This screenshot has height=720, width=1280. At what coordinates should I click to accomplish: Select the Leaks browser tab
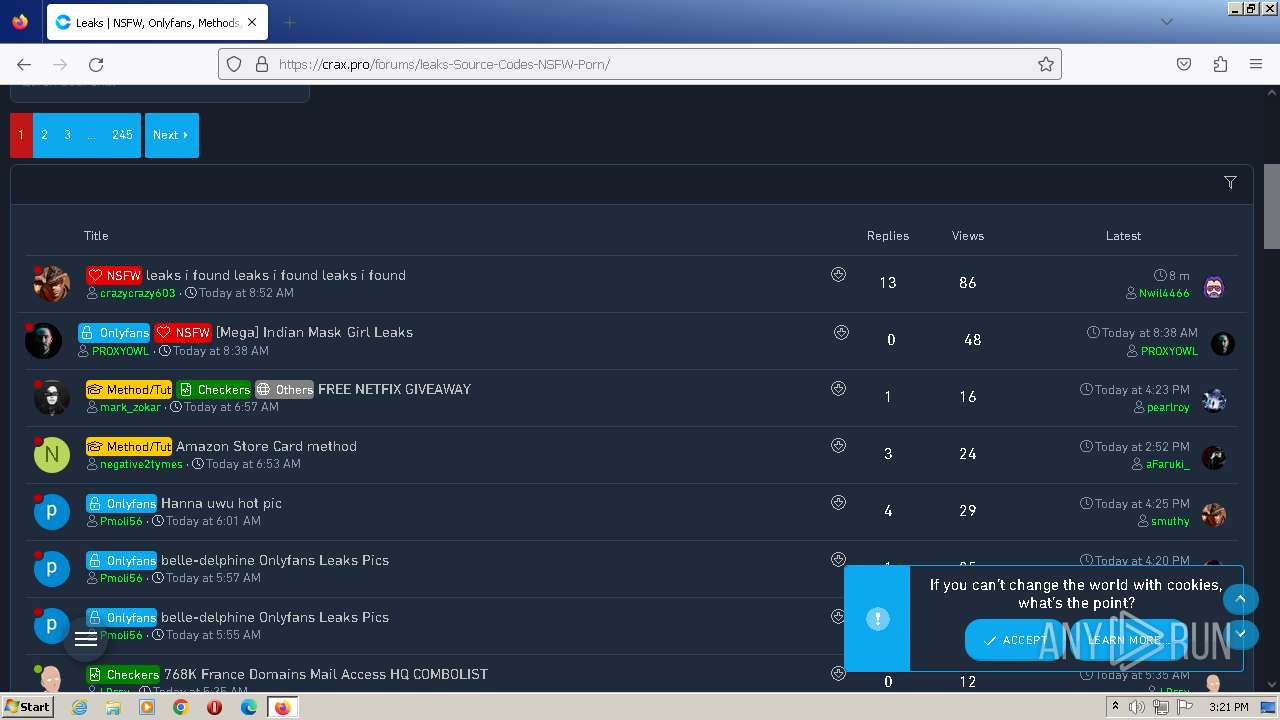point(155,22)
